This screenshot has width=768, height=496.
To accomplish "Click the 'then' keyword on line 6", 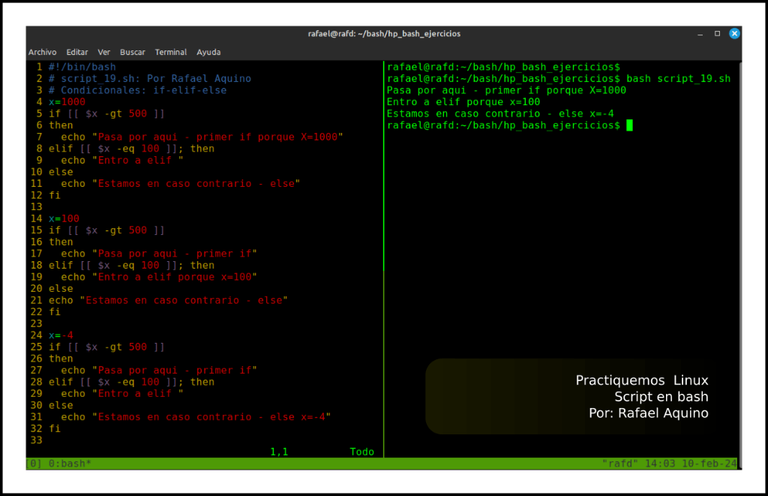I will 61,125.
